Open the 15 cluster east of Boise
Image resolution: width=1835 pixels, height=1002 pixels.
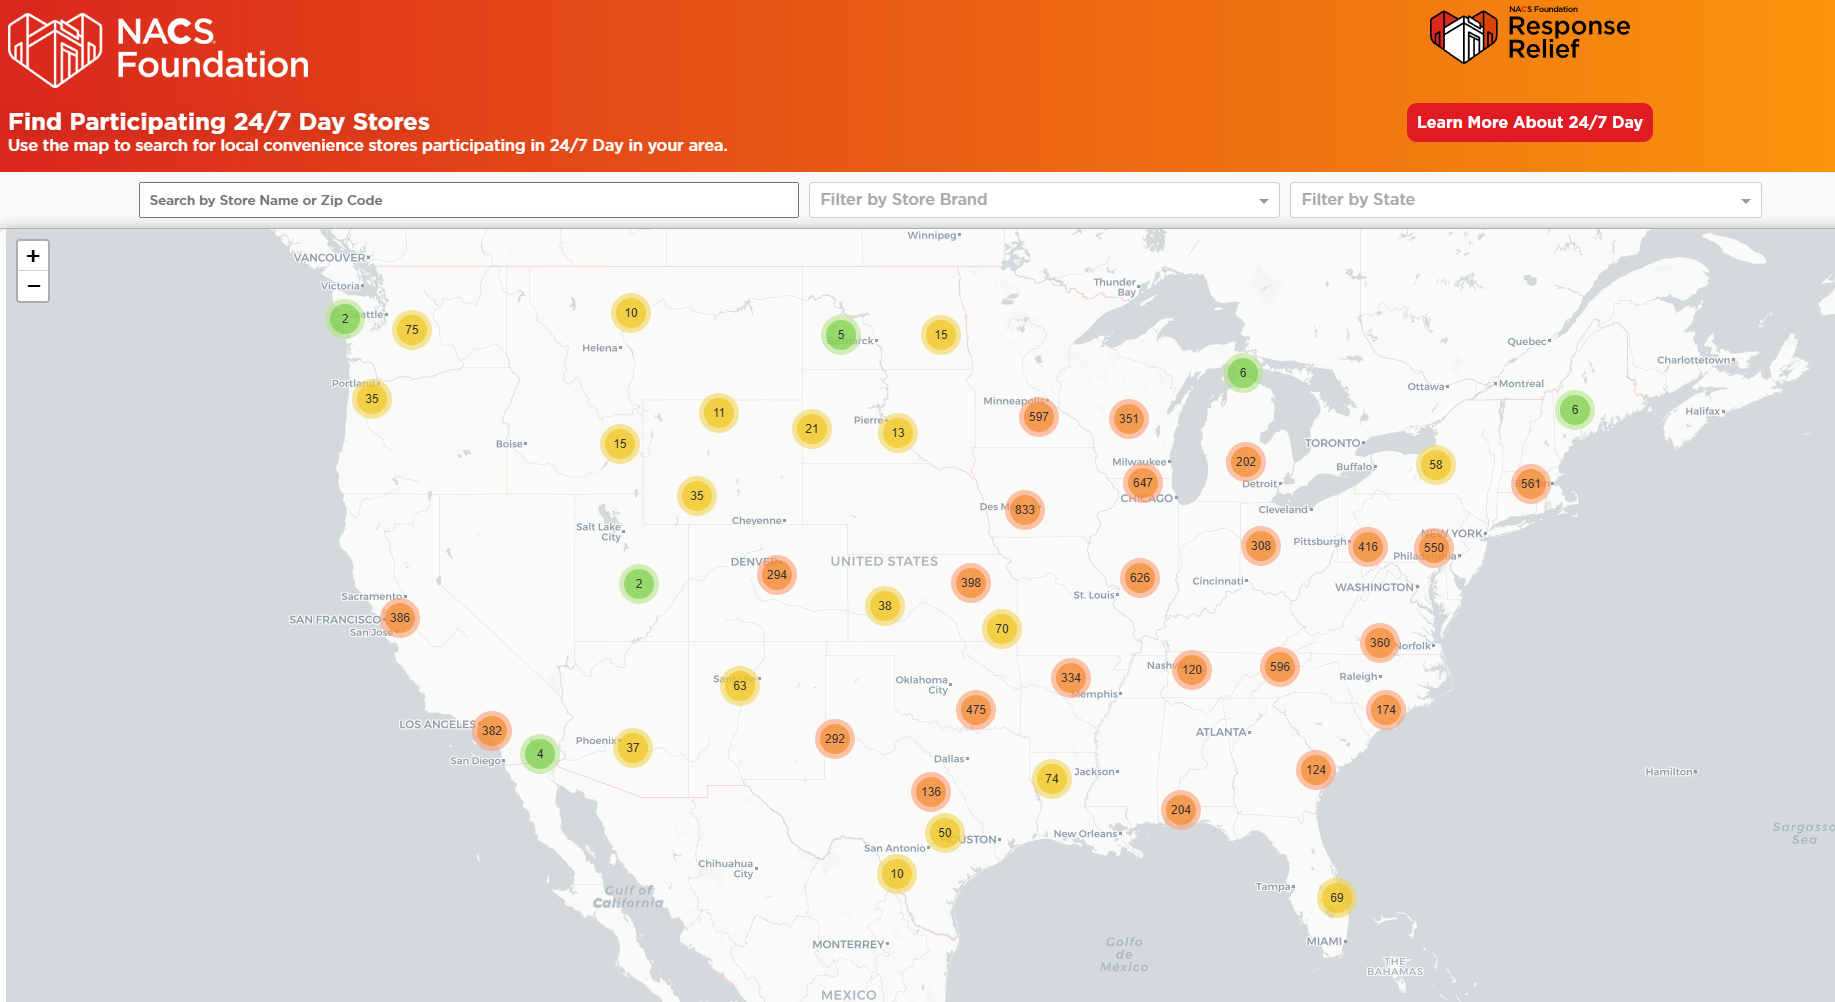click(620, 444)
